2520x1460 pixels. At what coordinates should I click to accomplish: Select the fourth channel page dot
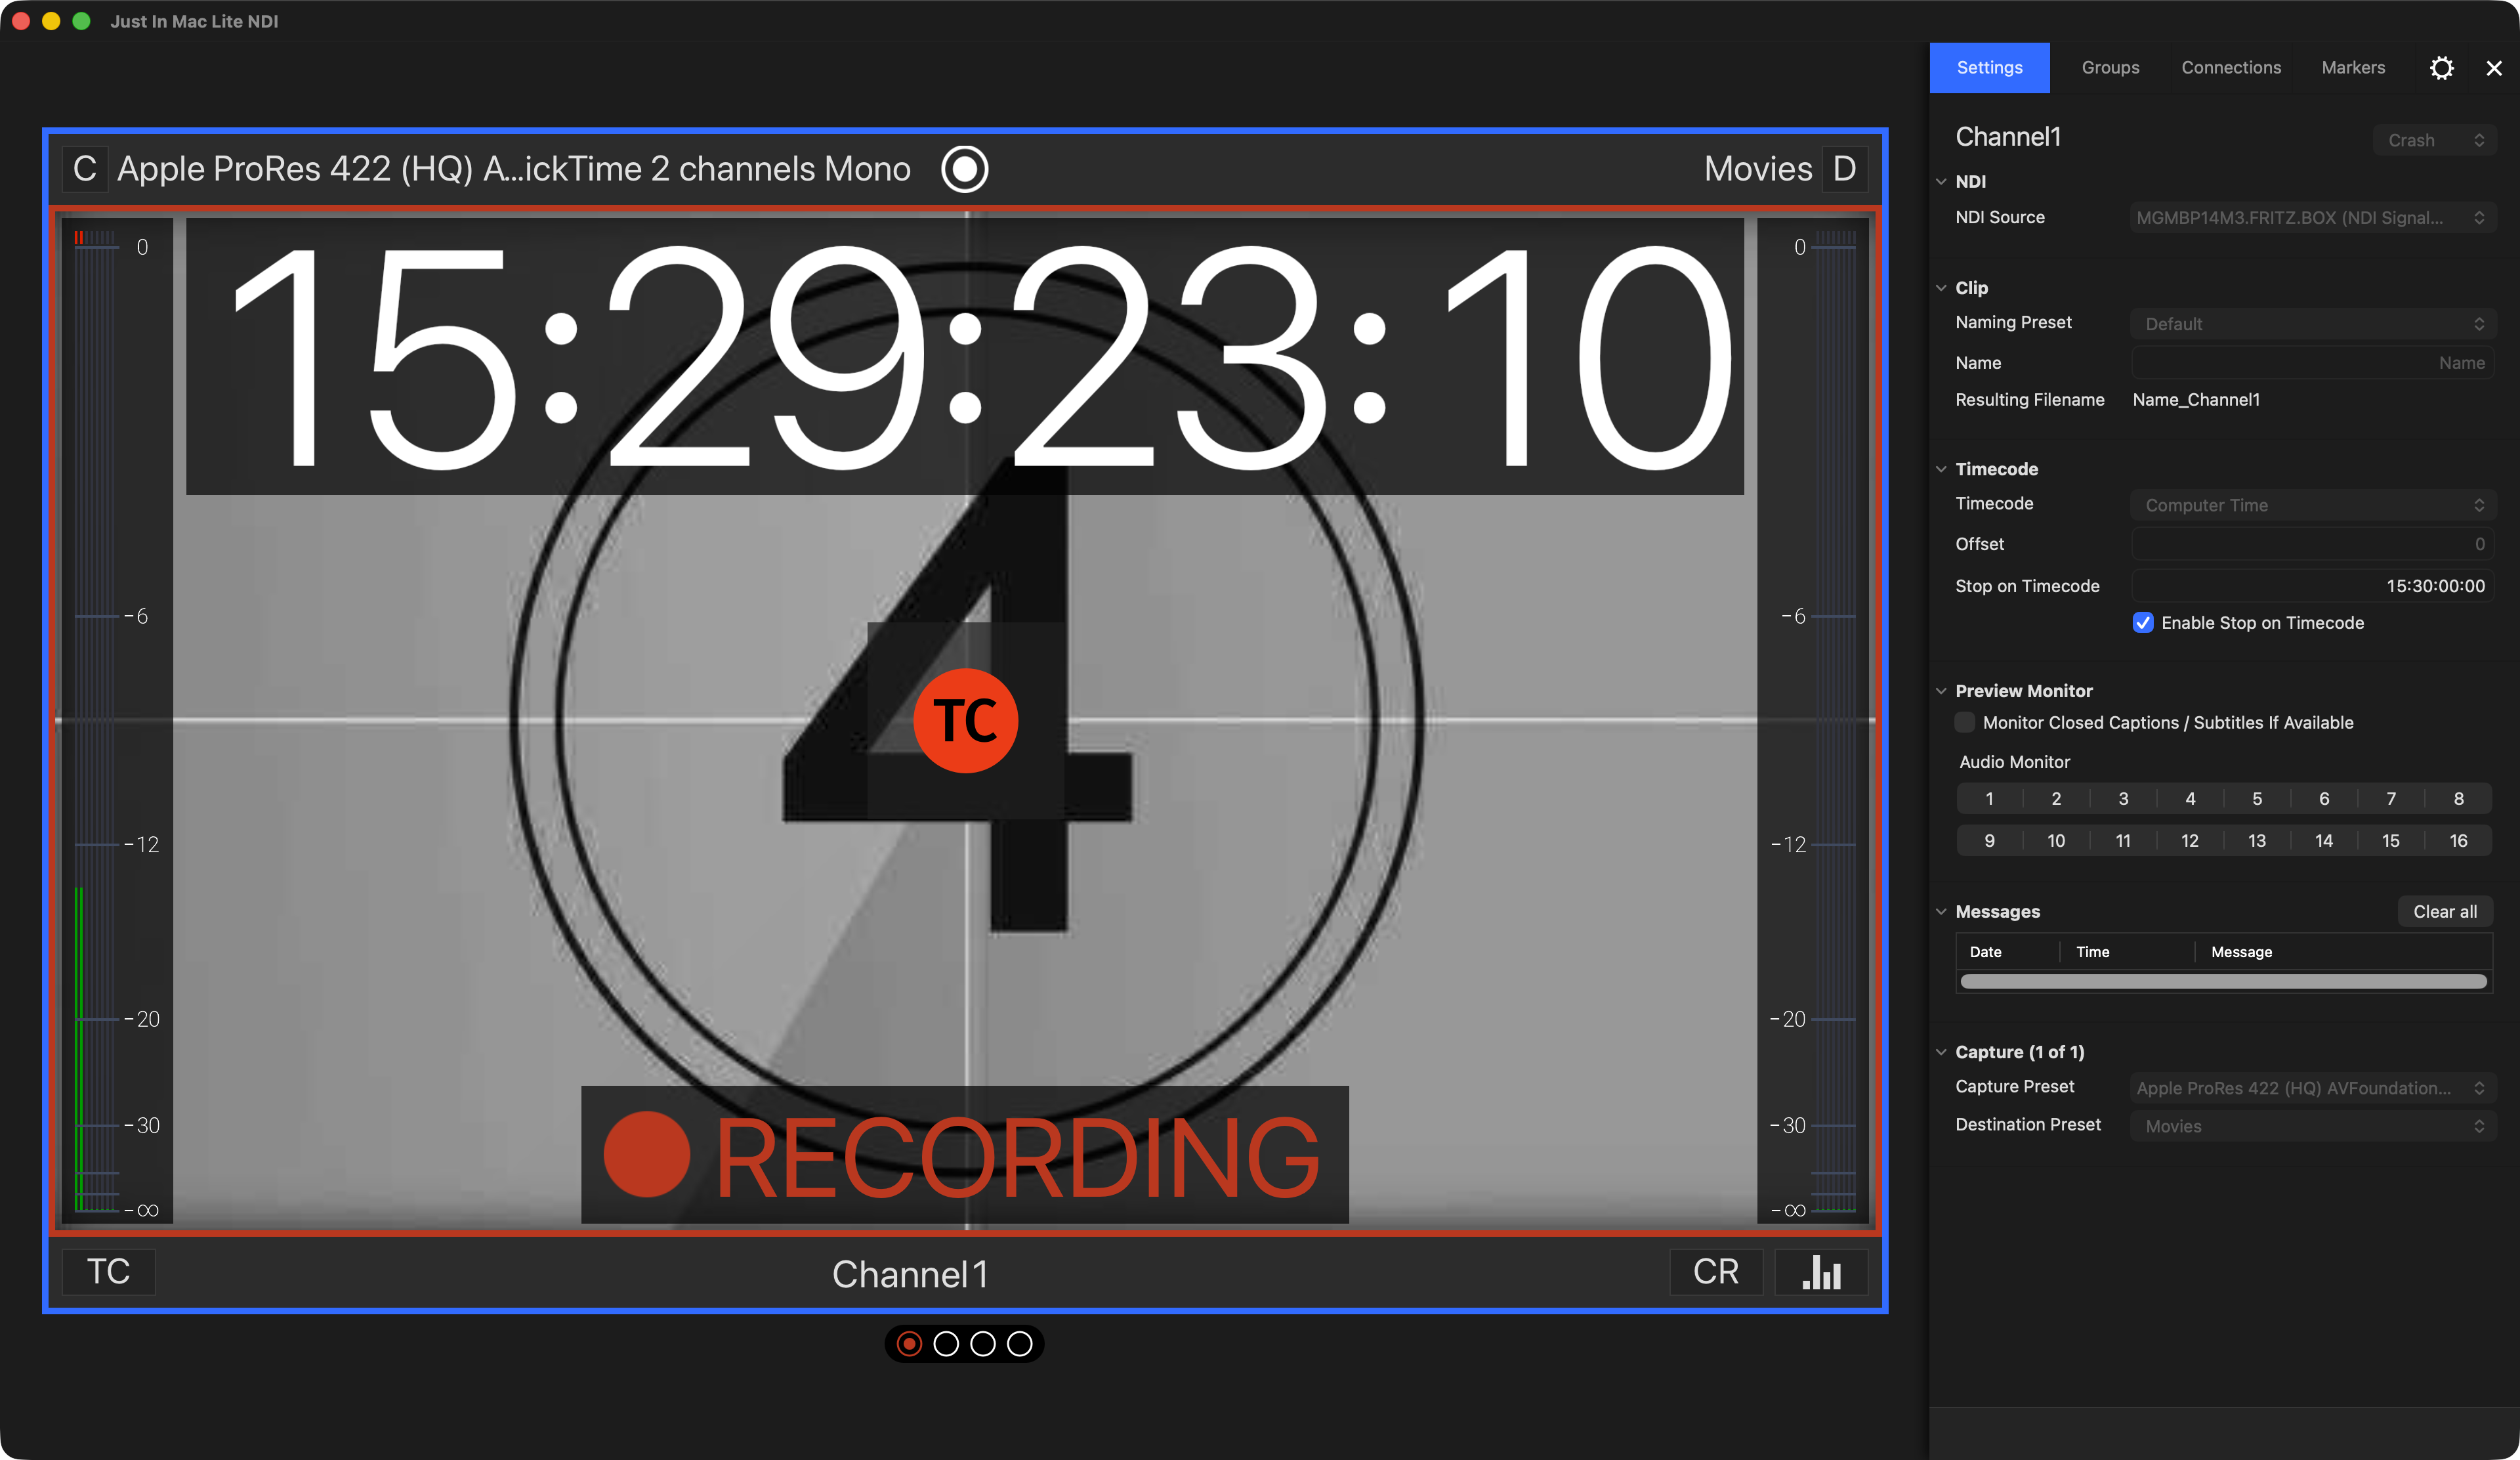tap(1019, 1344)
